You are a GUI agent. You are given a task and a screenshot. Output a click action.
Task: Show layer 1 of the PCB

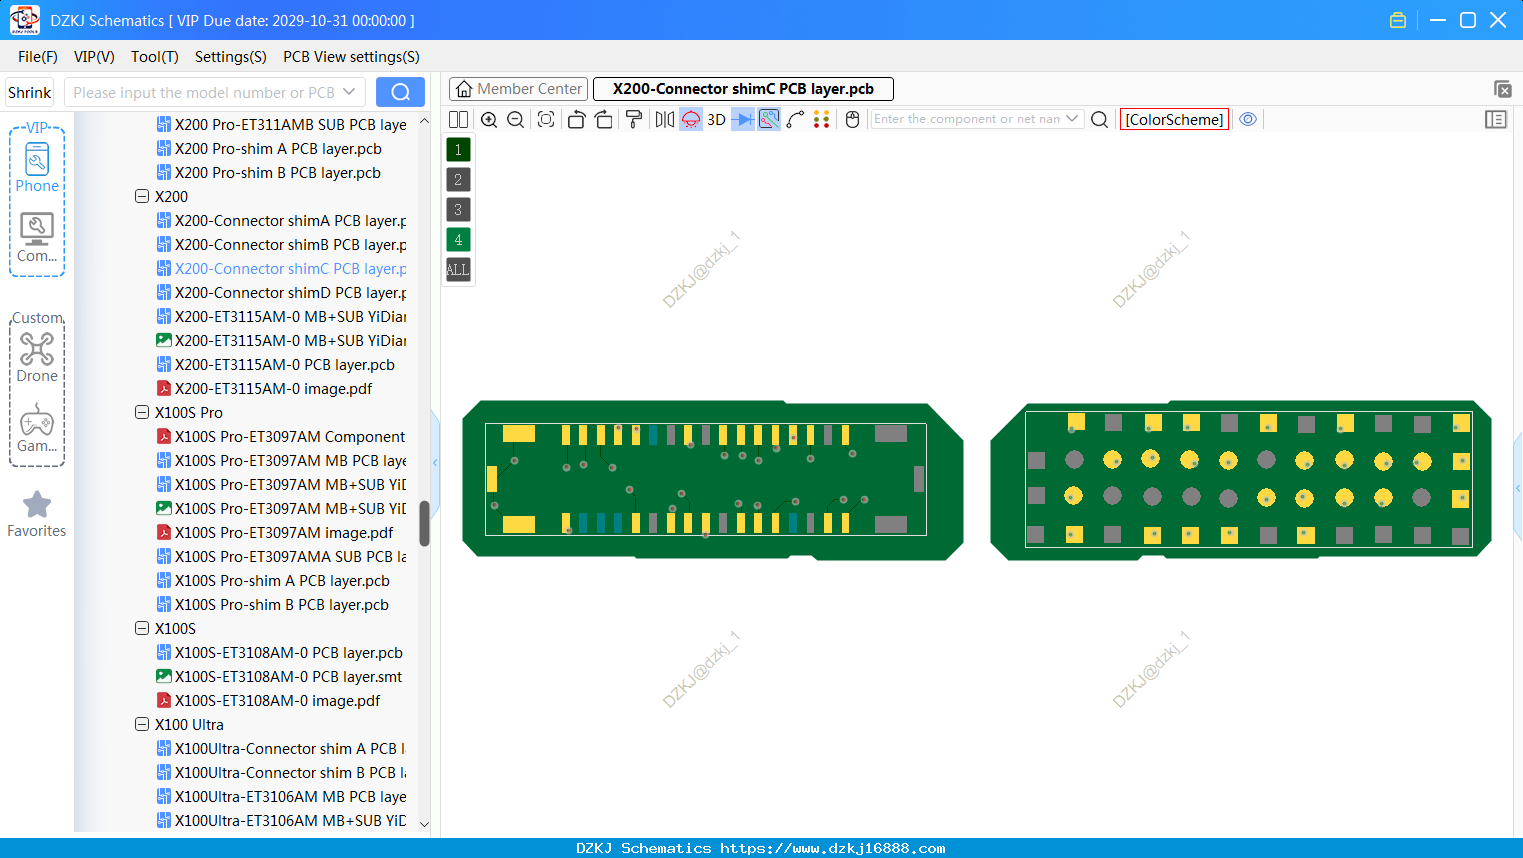tap(458, 150)
